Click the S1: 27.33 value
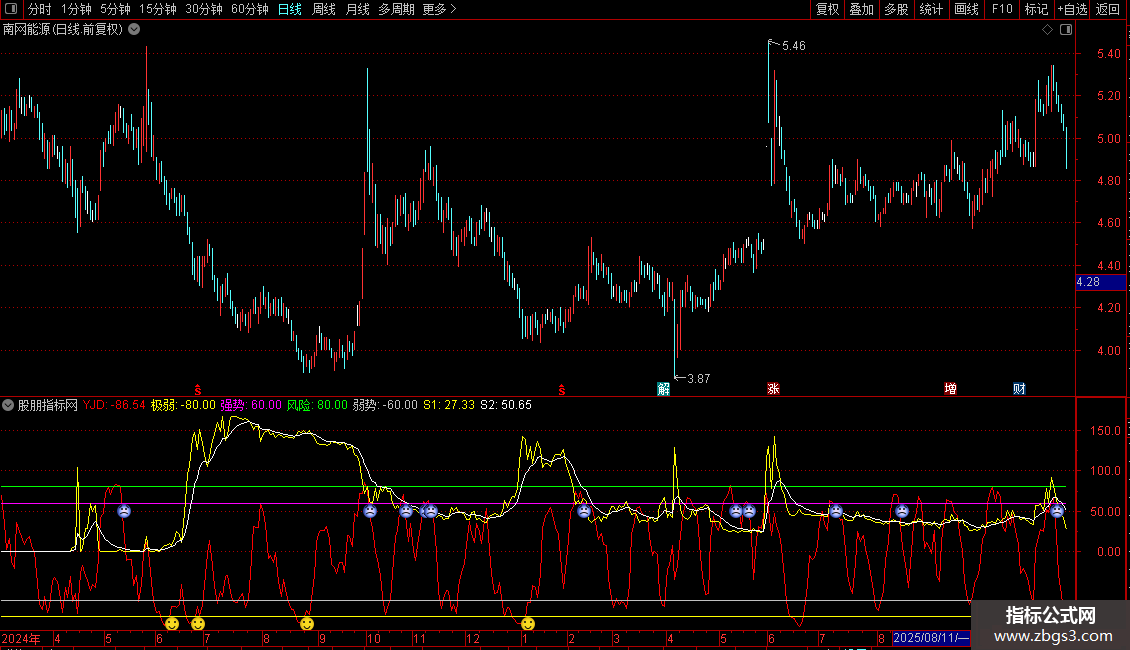This screenshot has width=1130, height=650. tap(449, 405)
